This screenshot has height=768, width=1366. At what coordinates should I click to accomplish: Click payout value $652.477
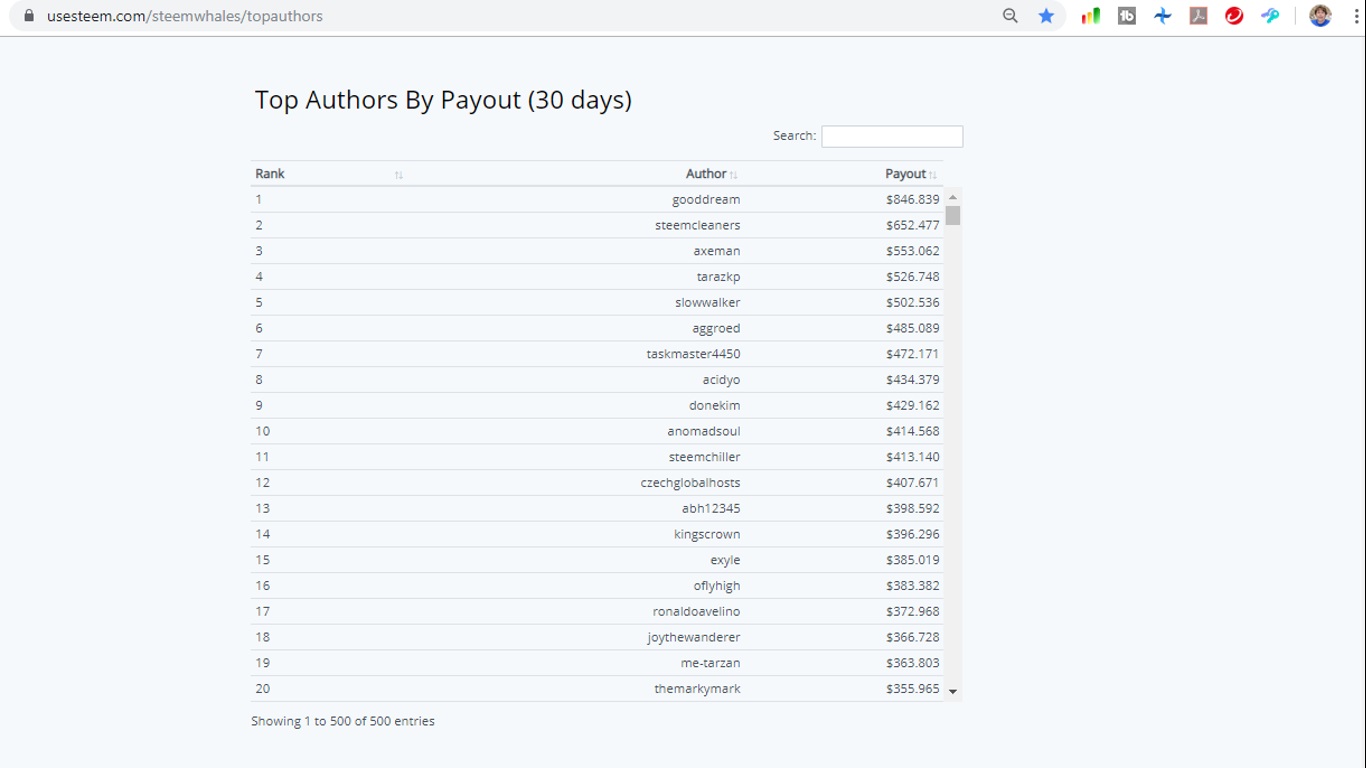coord(913,225)
